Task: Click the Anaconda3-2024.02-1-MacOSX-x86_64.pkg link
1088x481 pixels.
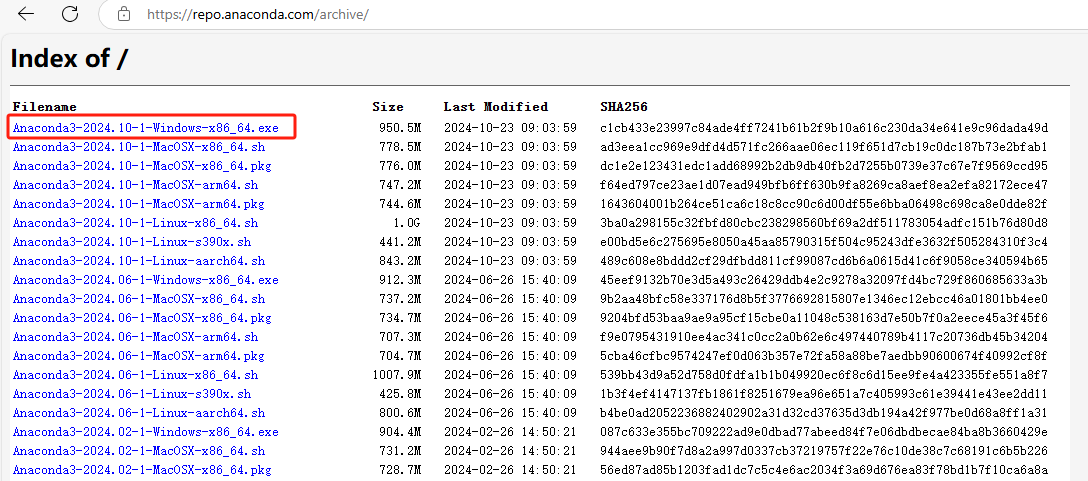Action: pos(142,470)
